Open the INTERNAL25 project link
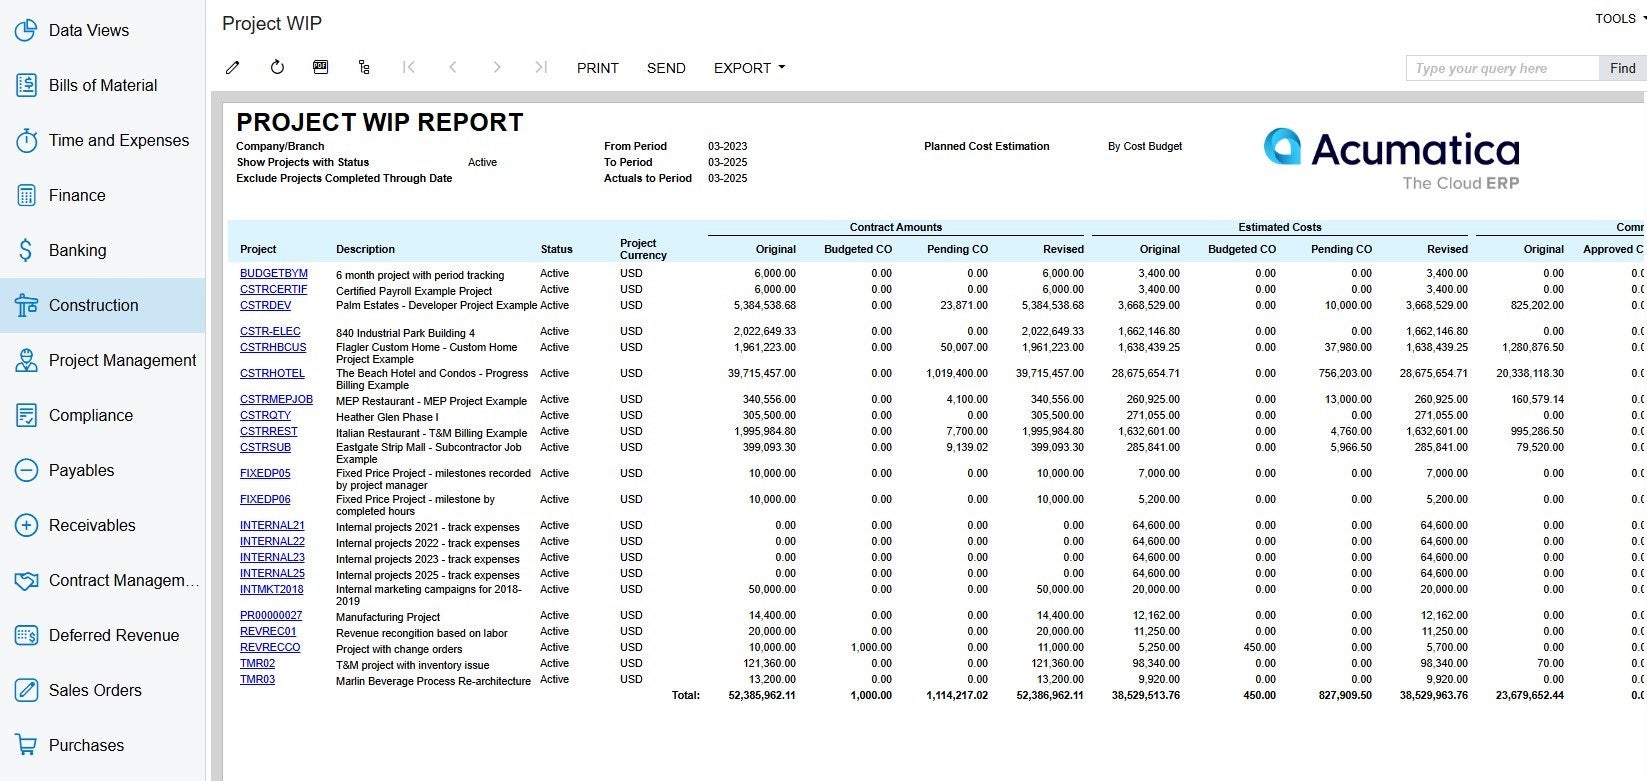This screenshot has width=1647, height=781. (272, 573)
